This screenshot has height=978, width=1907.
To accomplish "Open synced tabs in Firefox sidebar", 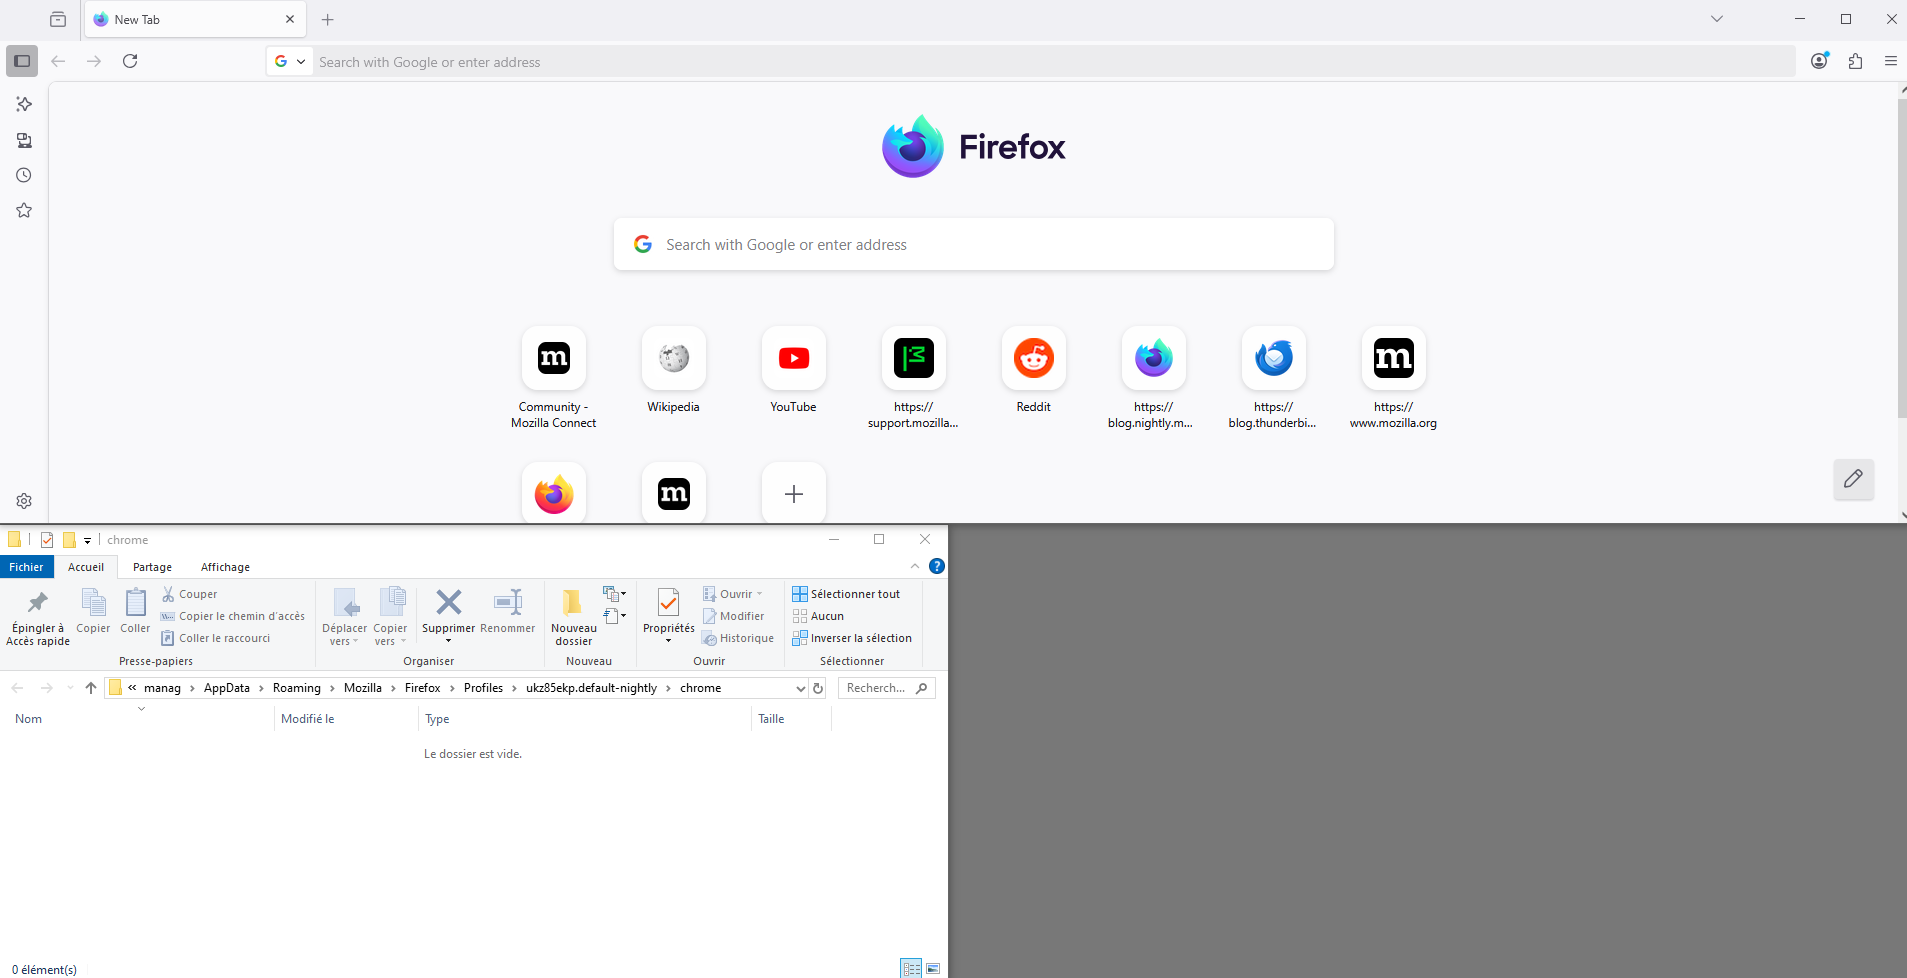I will (x=24, y=140).
